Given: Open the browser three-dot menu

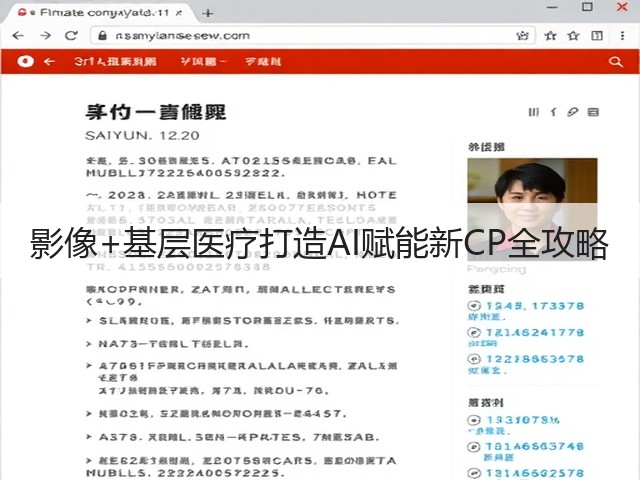Looking at the screenshot, I should (622, 36).
